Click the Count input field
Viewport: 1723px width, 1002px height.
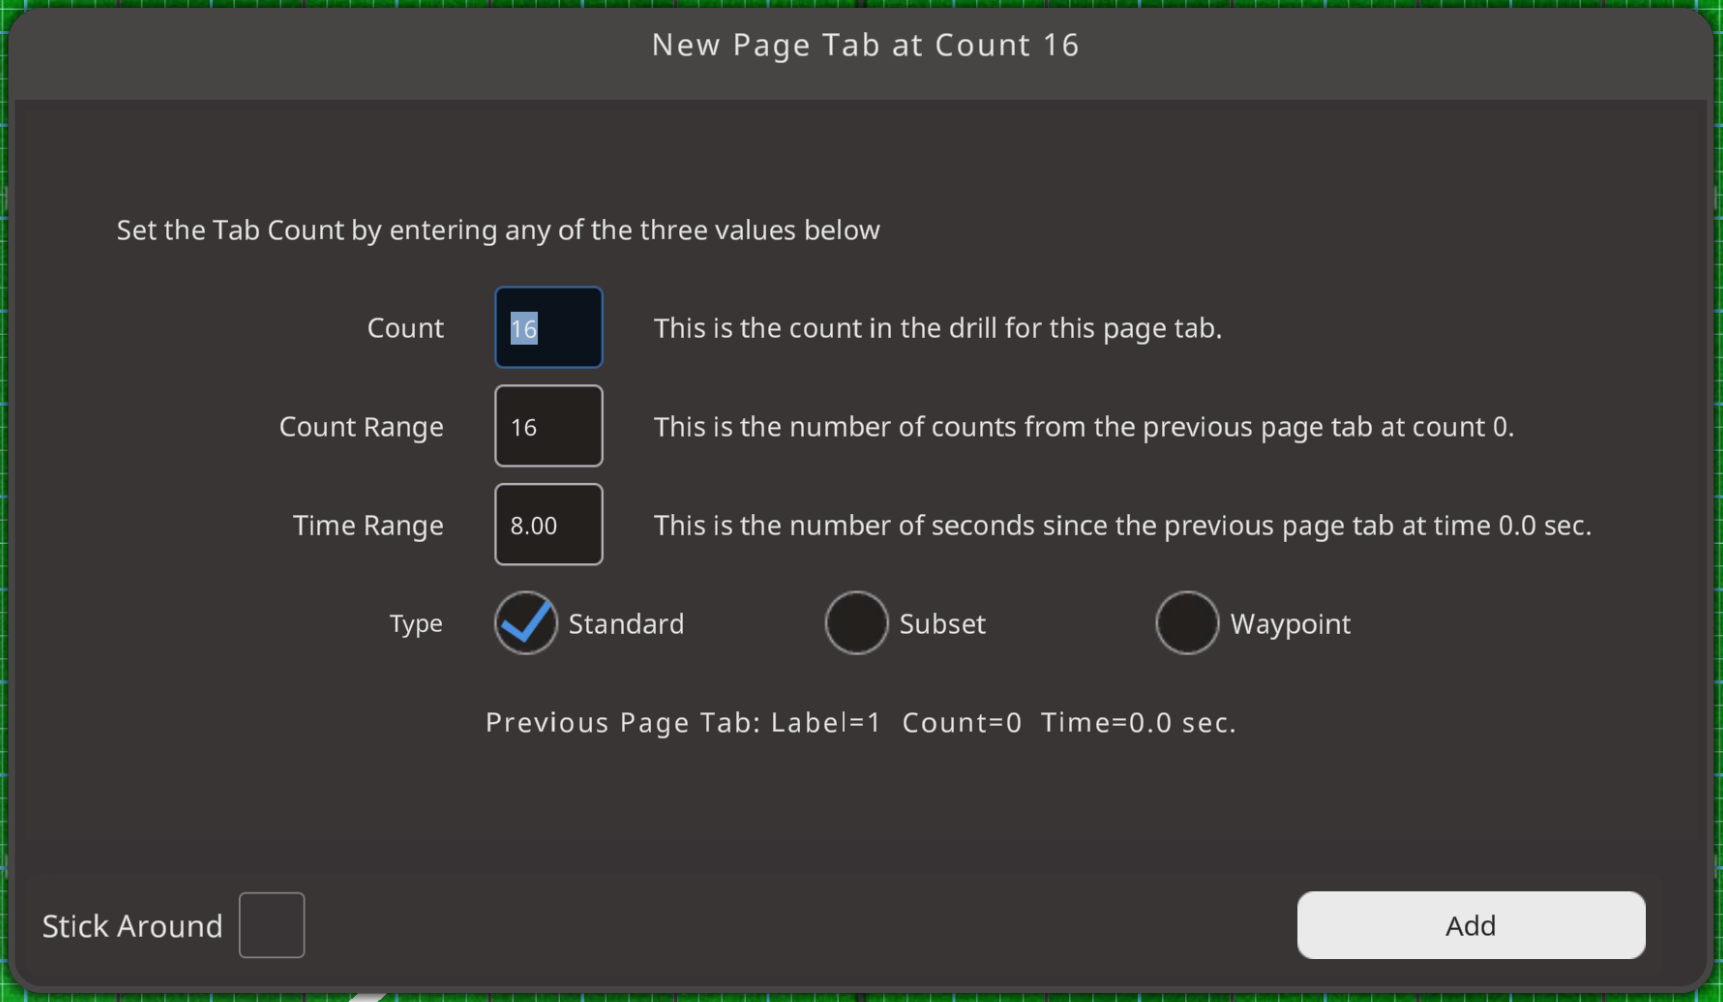coord(548,328)
